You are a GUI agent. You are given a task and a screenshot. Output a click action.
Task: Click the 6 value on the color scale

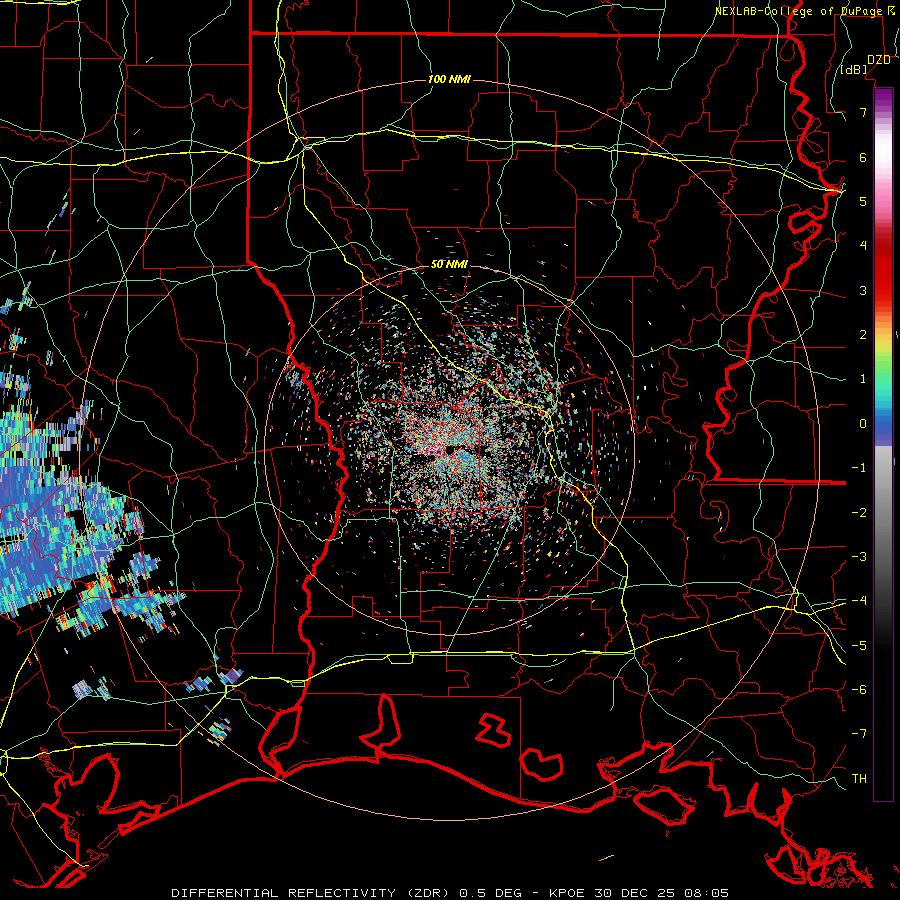pyautogui.click(x=863, y=157)
